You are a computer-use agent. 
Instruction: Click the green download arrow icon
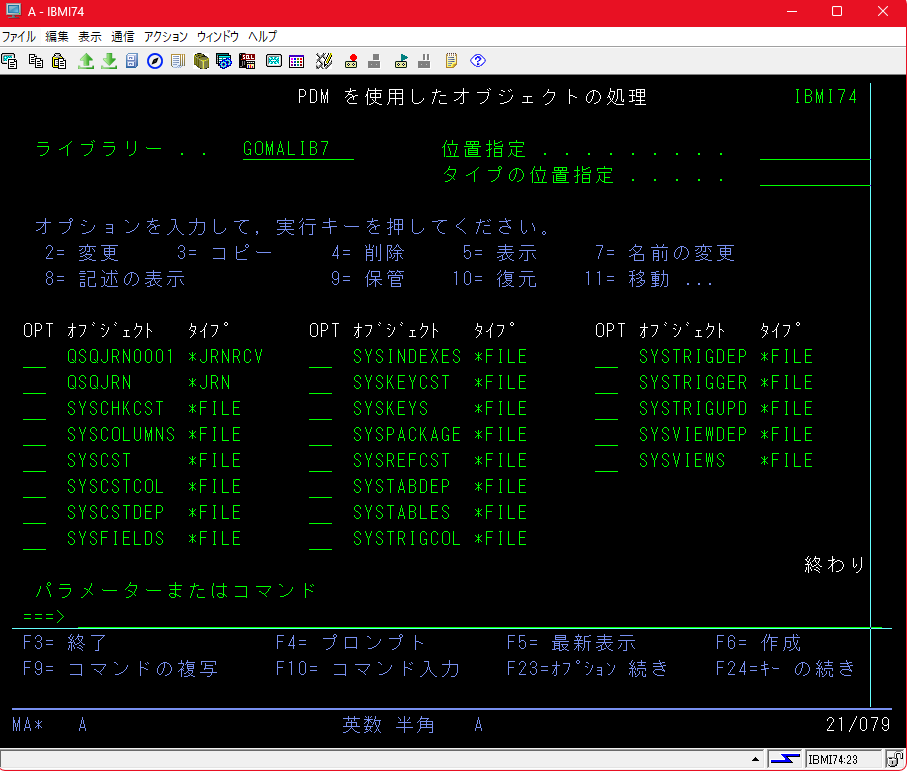[x=109, y=61]
